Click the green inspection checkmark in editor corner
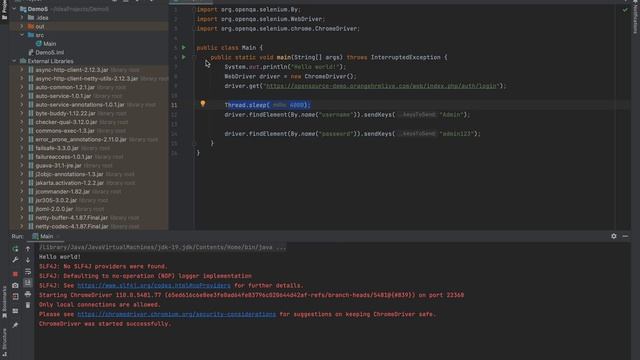This screenshot has height=360, width=640. (625, 10)
